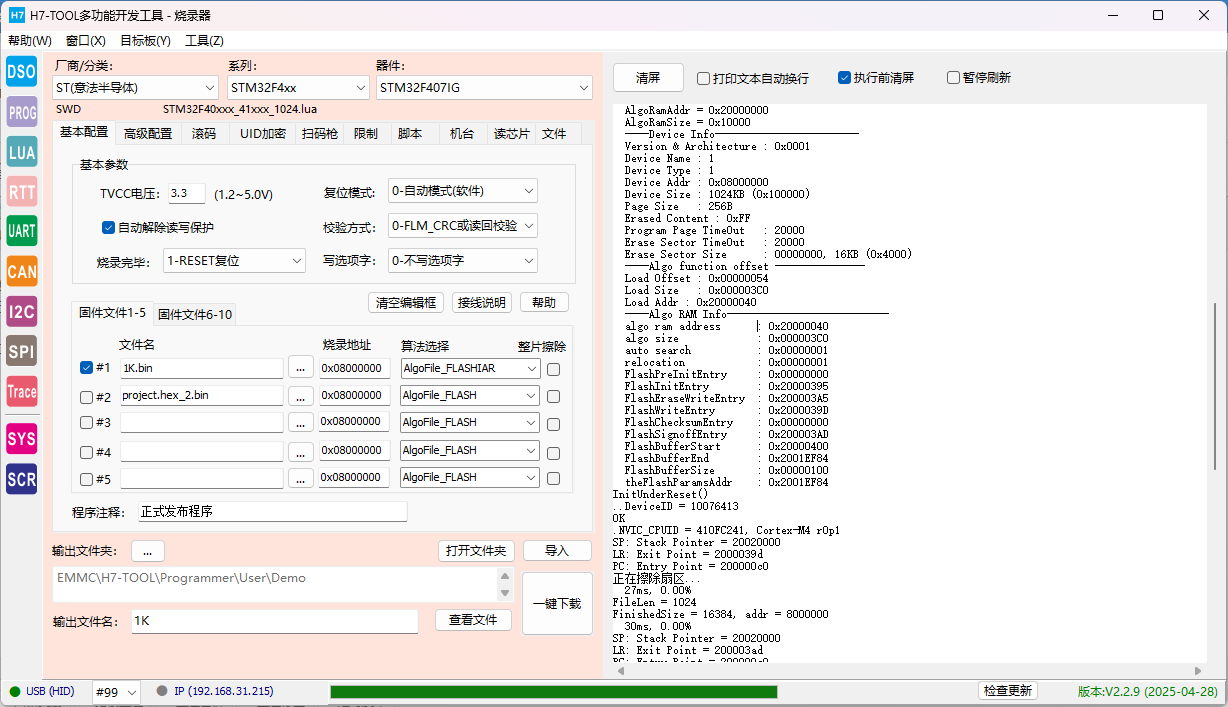Open the DSO oscilloscope sidebar icon
The height and width of the screenshot is (707, 1228).
point(22,71)
